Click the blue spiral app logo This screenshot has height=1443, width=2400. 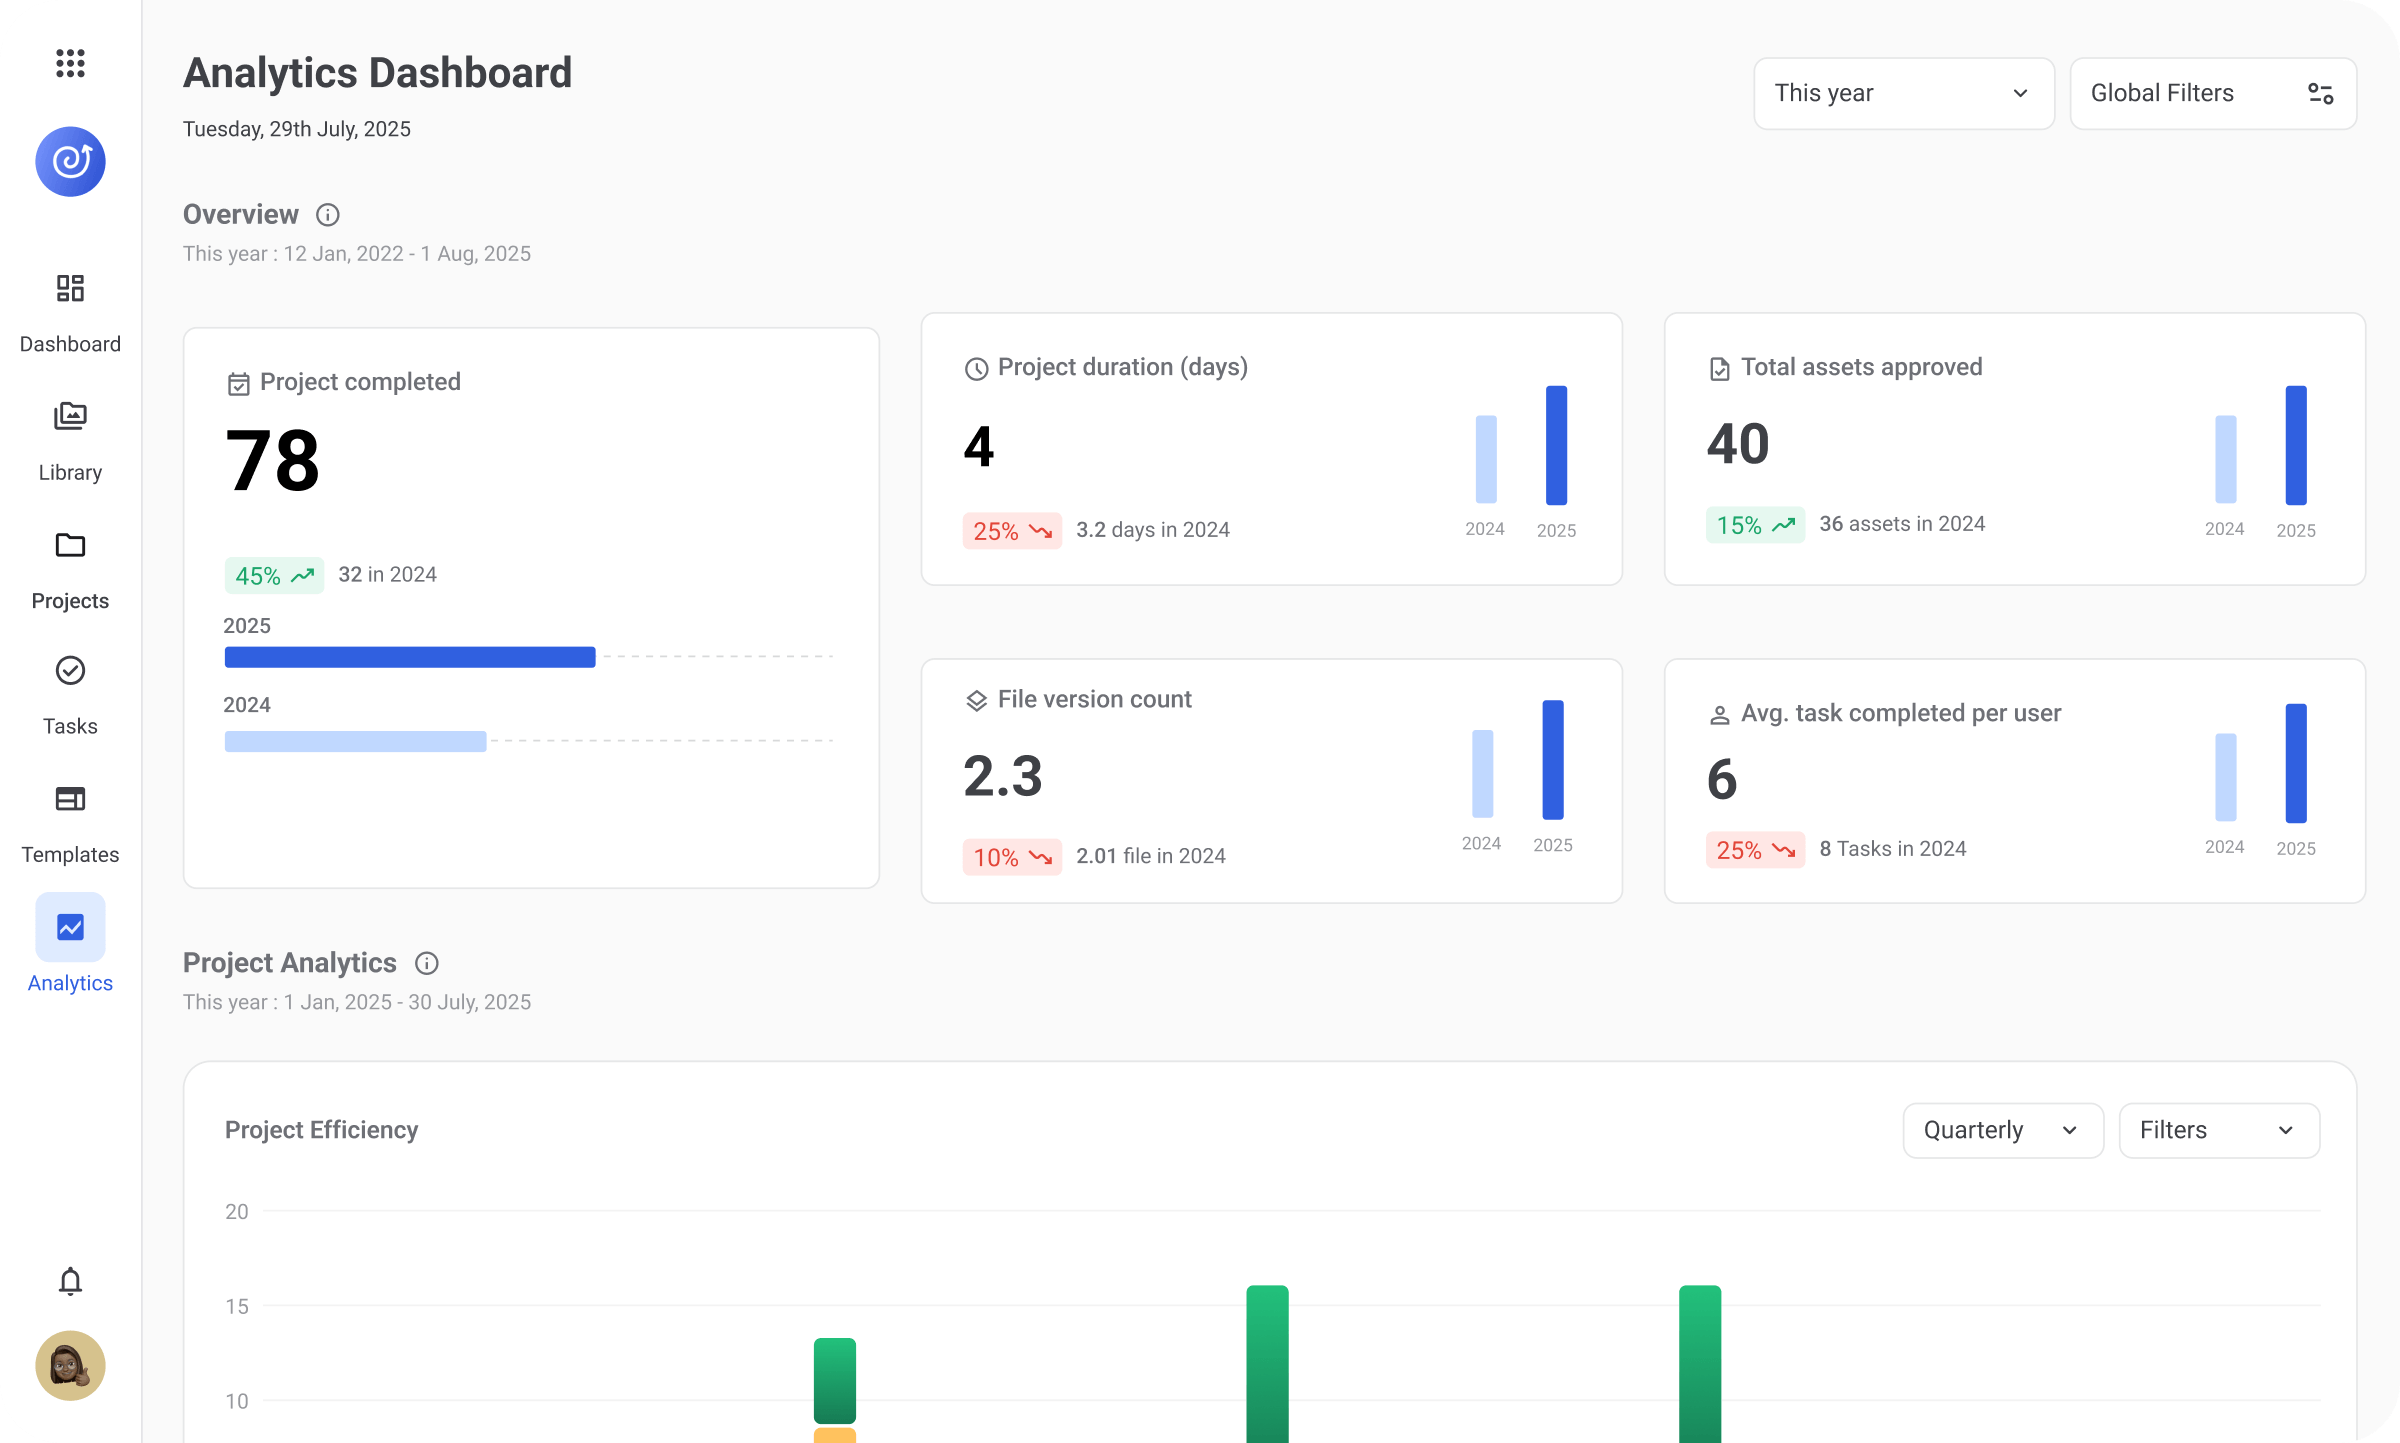70,161
